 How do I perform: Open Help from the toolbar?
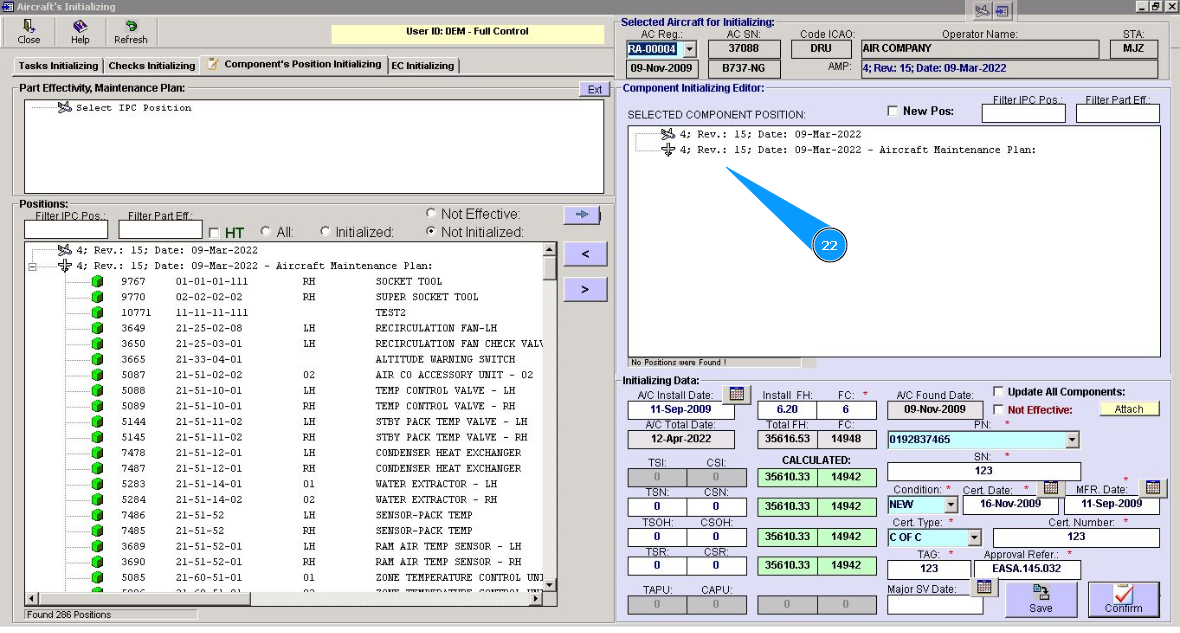click(x=80, y=27)
